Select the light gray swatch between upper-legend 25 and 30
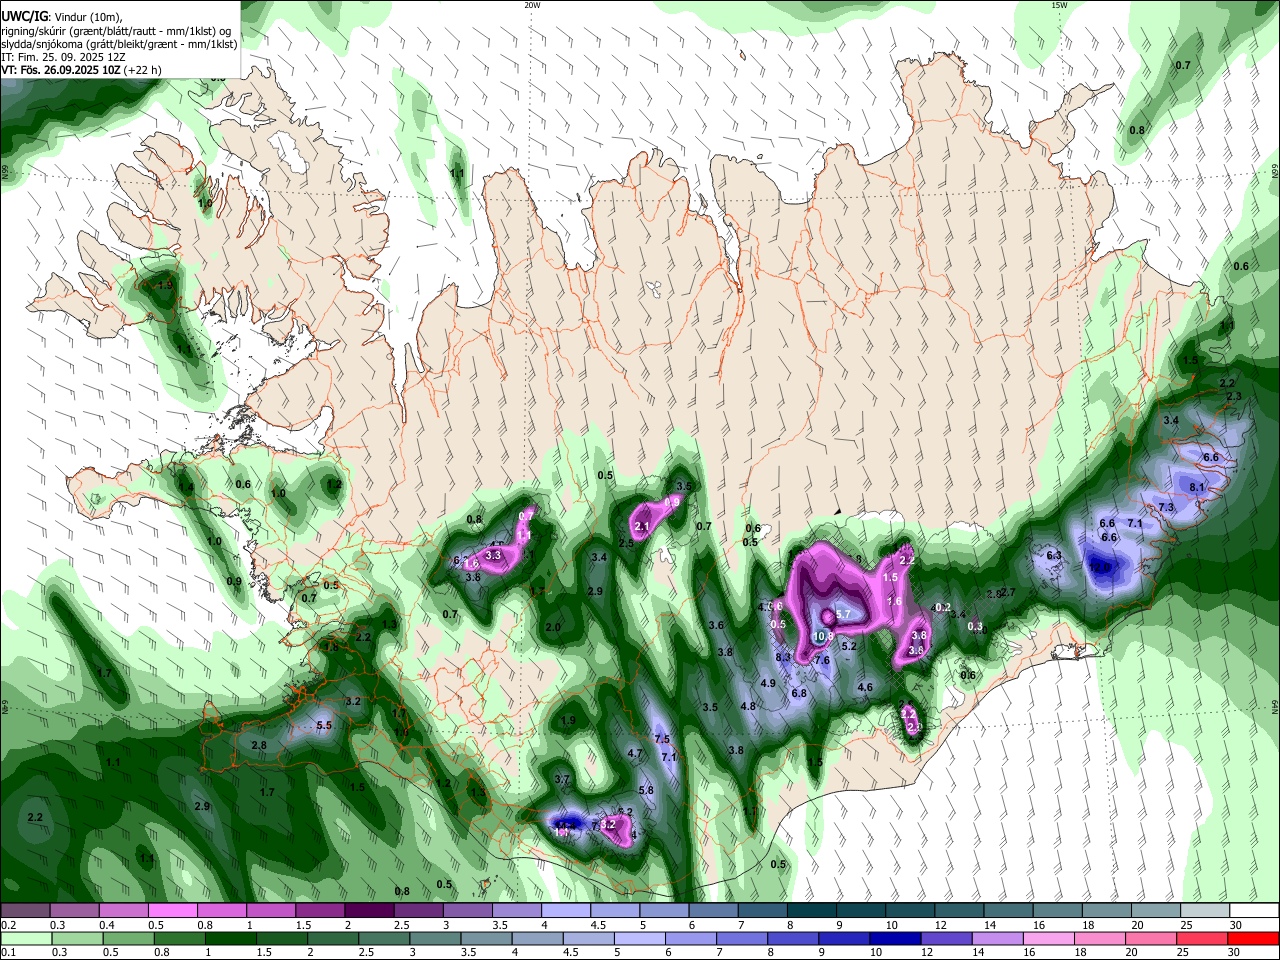The width and height of the screenshot is (1280, 960). coord(1205,911)
